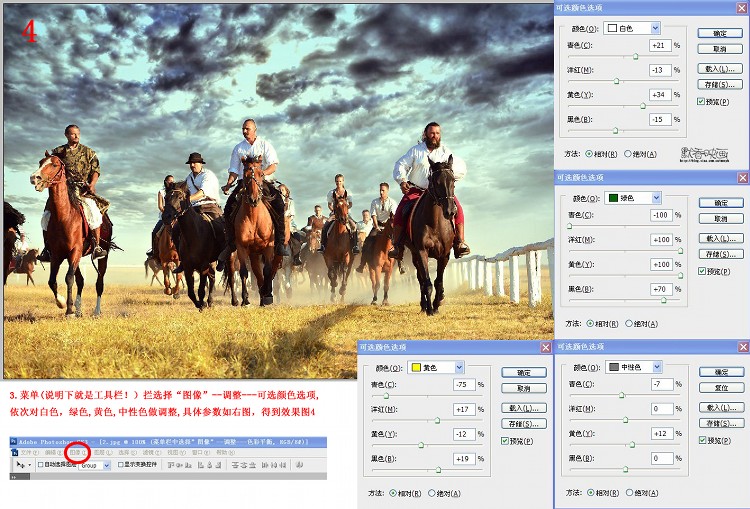Toggle 预览 Preview in the 白色 dialog
The image size is (750, 509).
pos(700,101)
